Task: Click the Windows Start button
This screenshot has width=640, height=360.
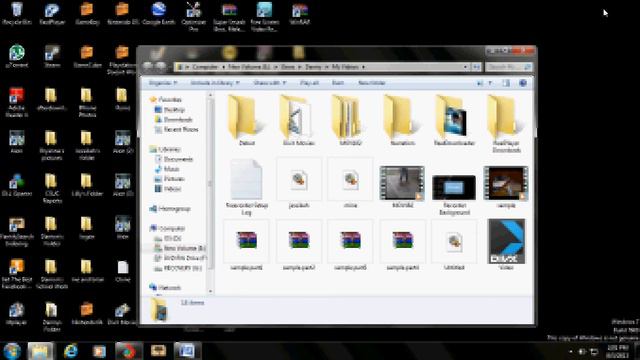Action: click(12, 351)
